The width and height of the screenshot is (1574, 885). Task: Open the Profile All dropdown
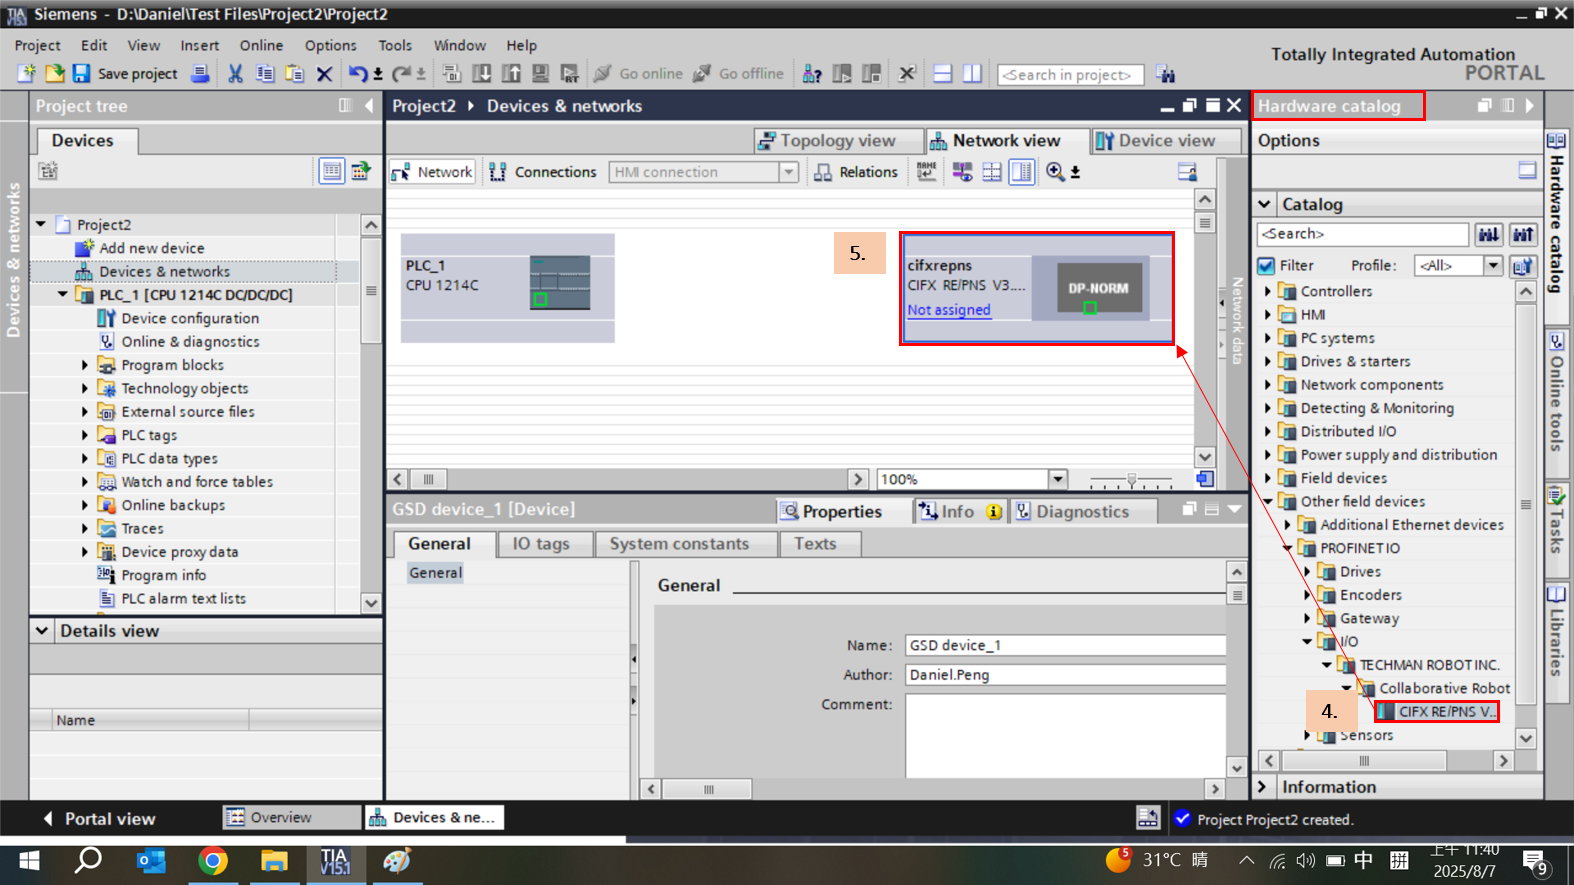point(1492,265)
